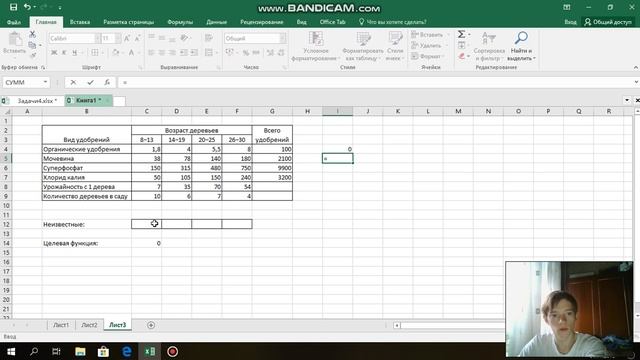Click the Вход sign-in link
Screen dimensions: 640x360
tap(570, 22)
